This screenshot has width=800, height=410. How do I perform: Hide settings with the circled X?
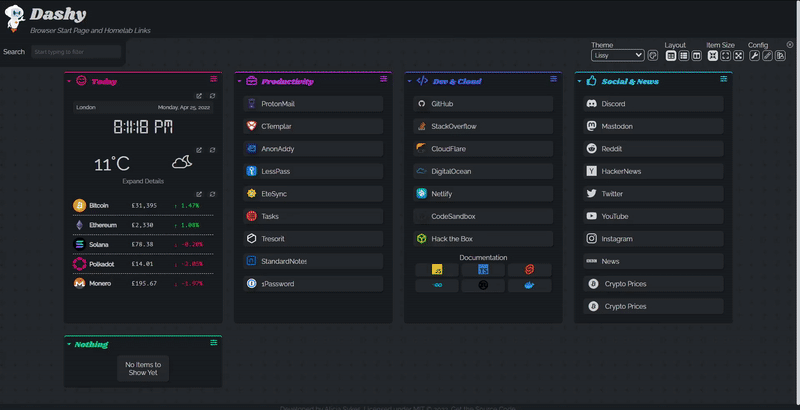click(x=790, y=45)
